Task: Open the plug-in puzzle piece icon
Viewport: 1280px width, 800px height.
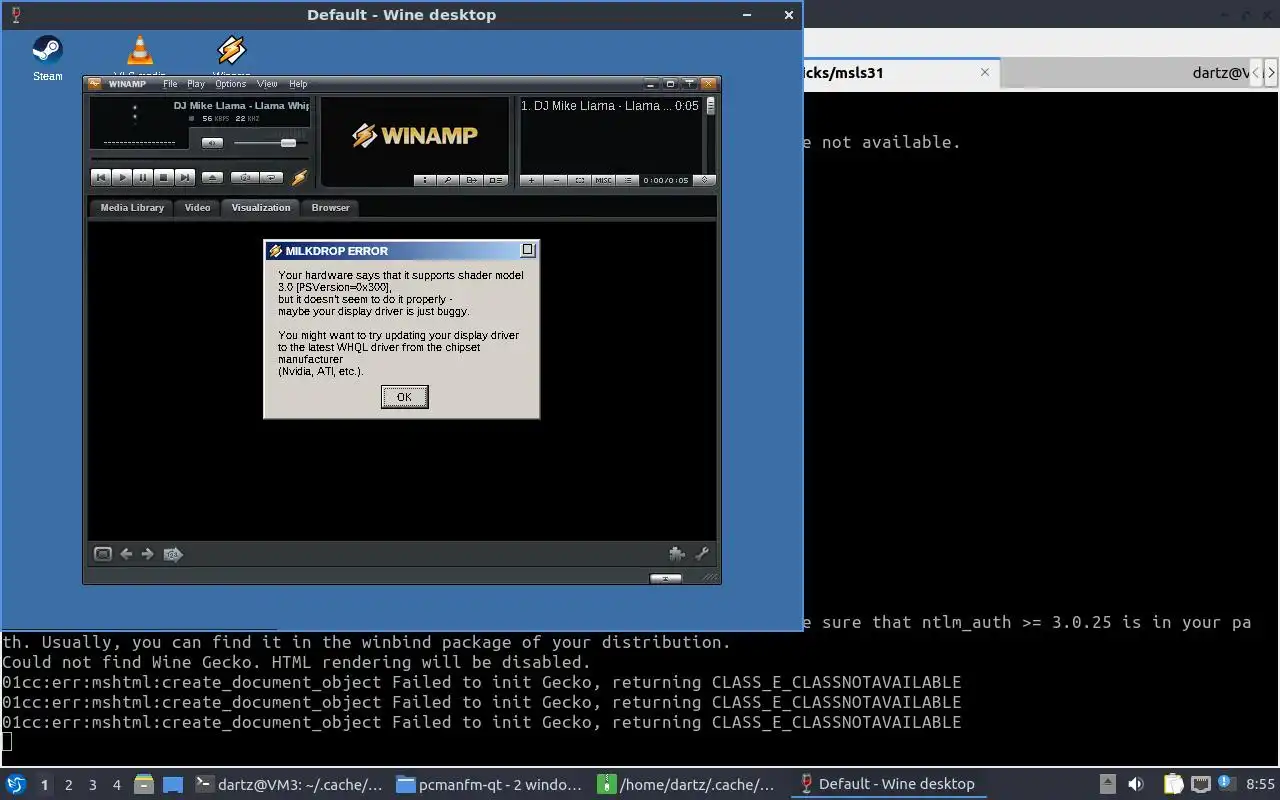Action: tap(677, 554)
